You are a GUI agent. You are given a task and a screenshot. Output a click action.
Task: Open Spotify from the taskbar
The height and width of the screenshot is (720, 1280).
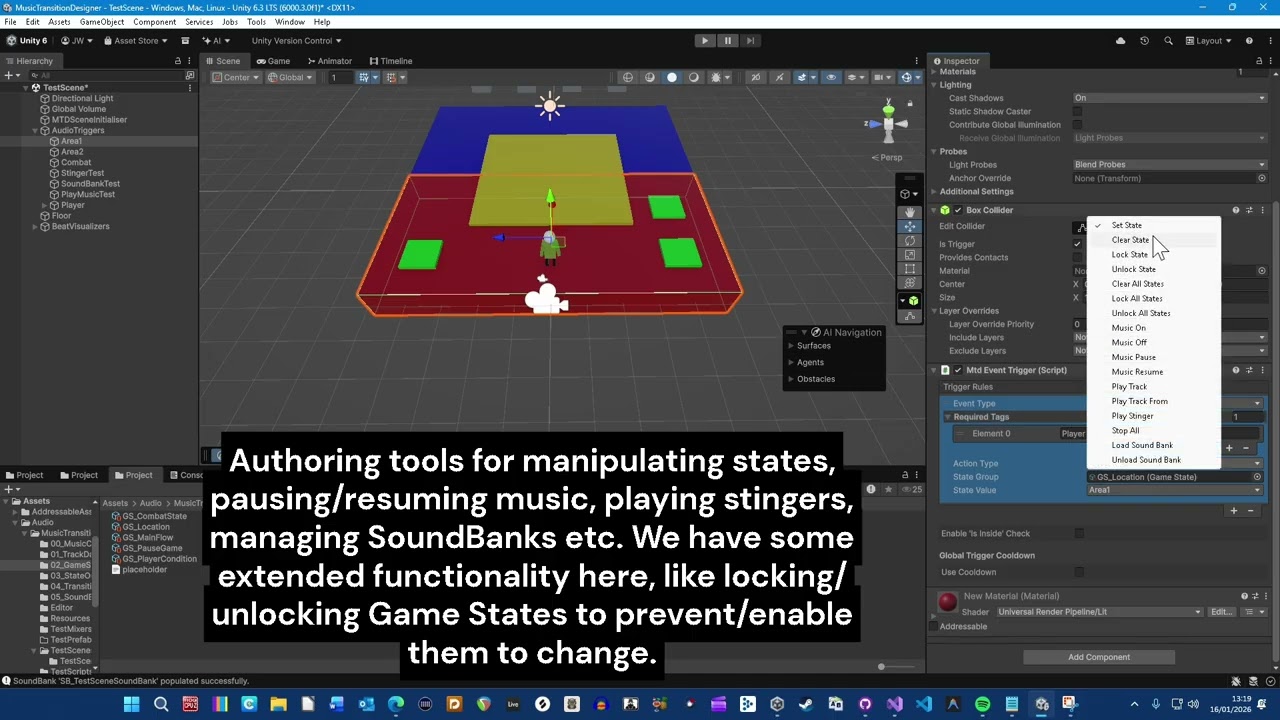coord(982,704)
